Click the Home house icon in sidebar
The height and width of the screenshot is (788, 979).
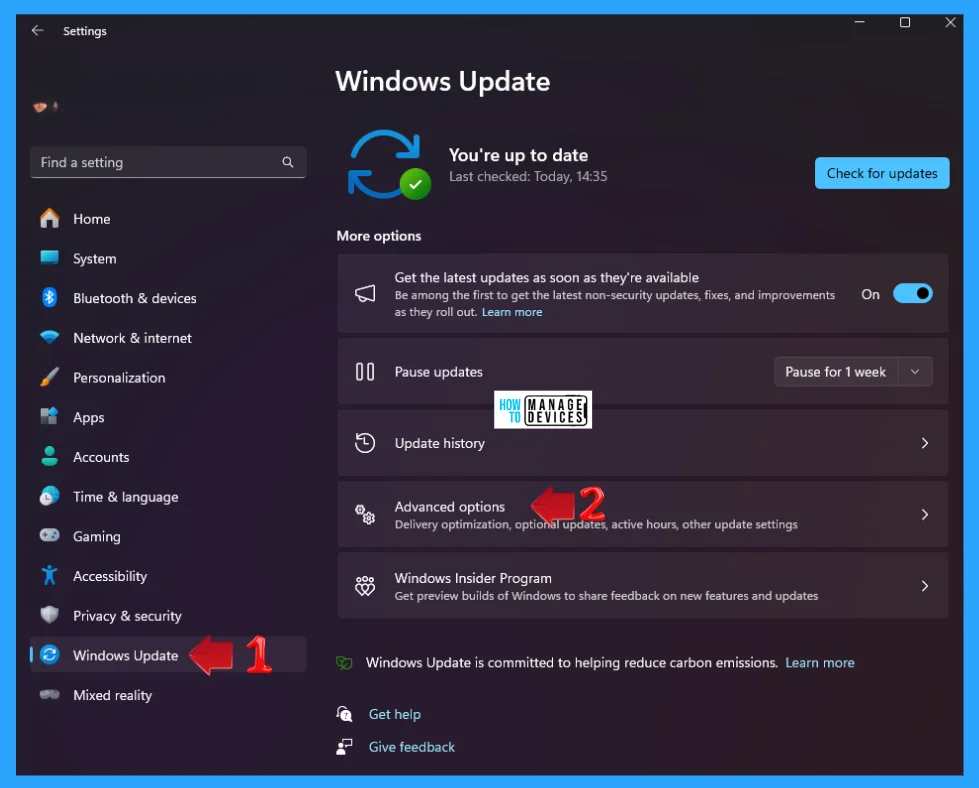[49, 219]
